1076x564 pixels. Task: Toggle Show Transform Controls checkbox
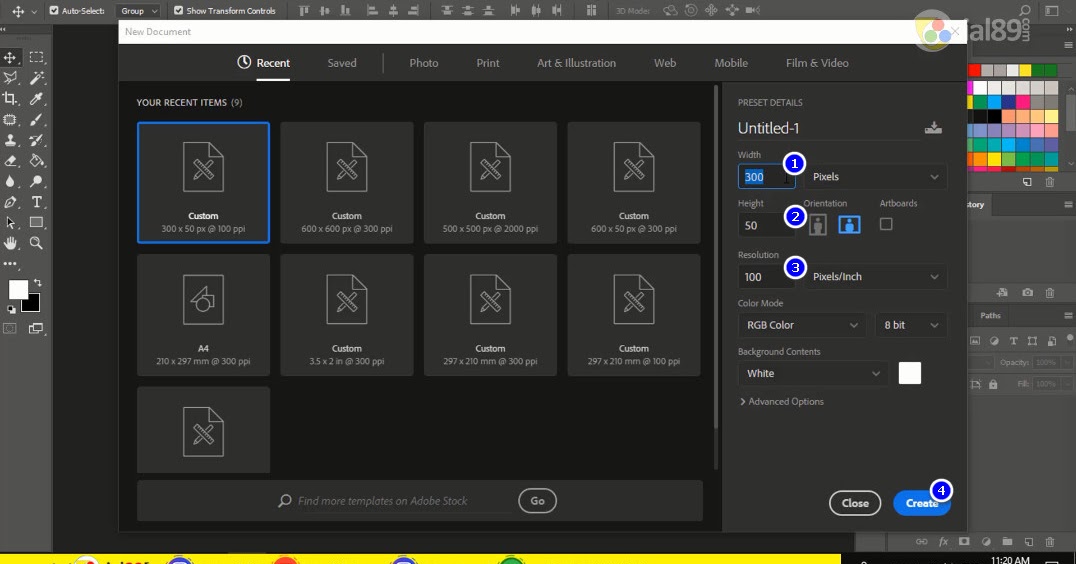pos(178,10)
